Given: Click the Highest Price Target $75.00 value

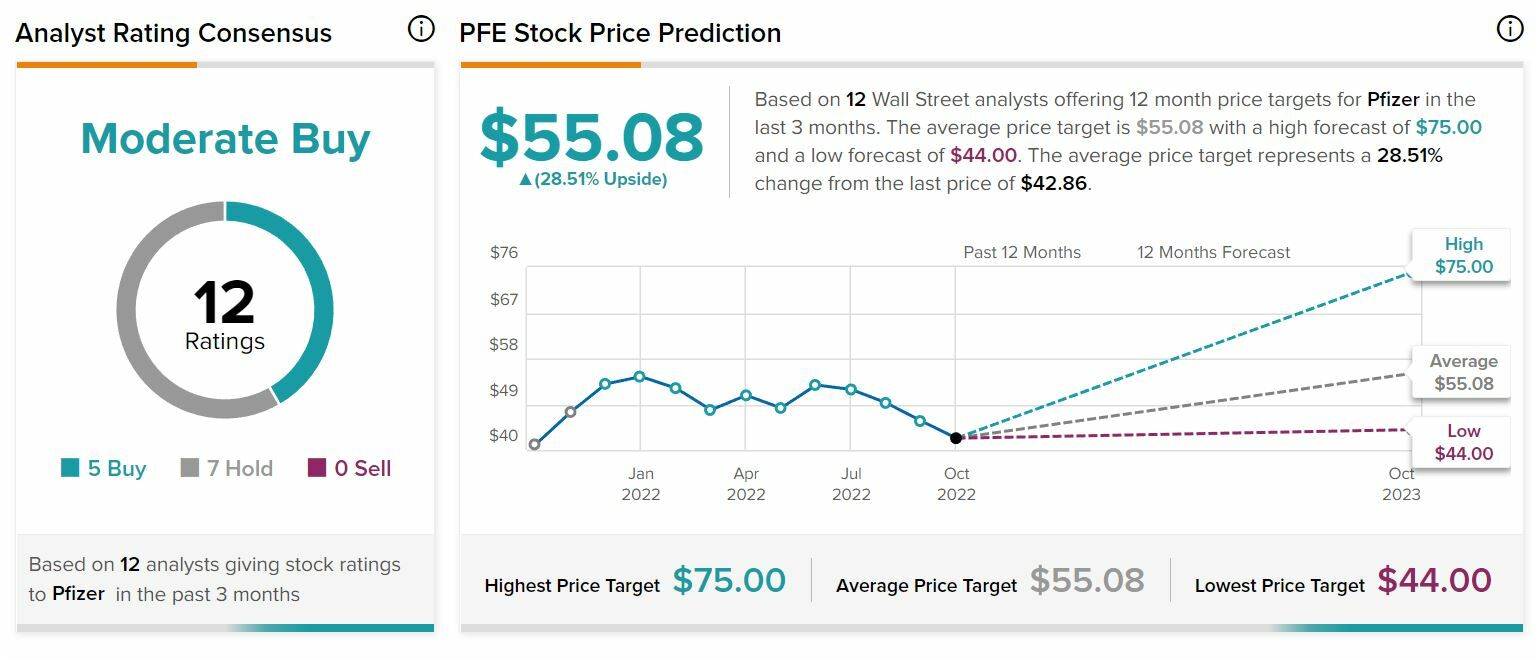Looking at the screenshot, I should [729, 581].
